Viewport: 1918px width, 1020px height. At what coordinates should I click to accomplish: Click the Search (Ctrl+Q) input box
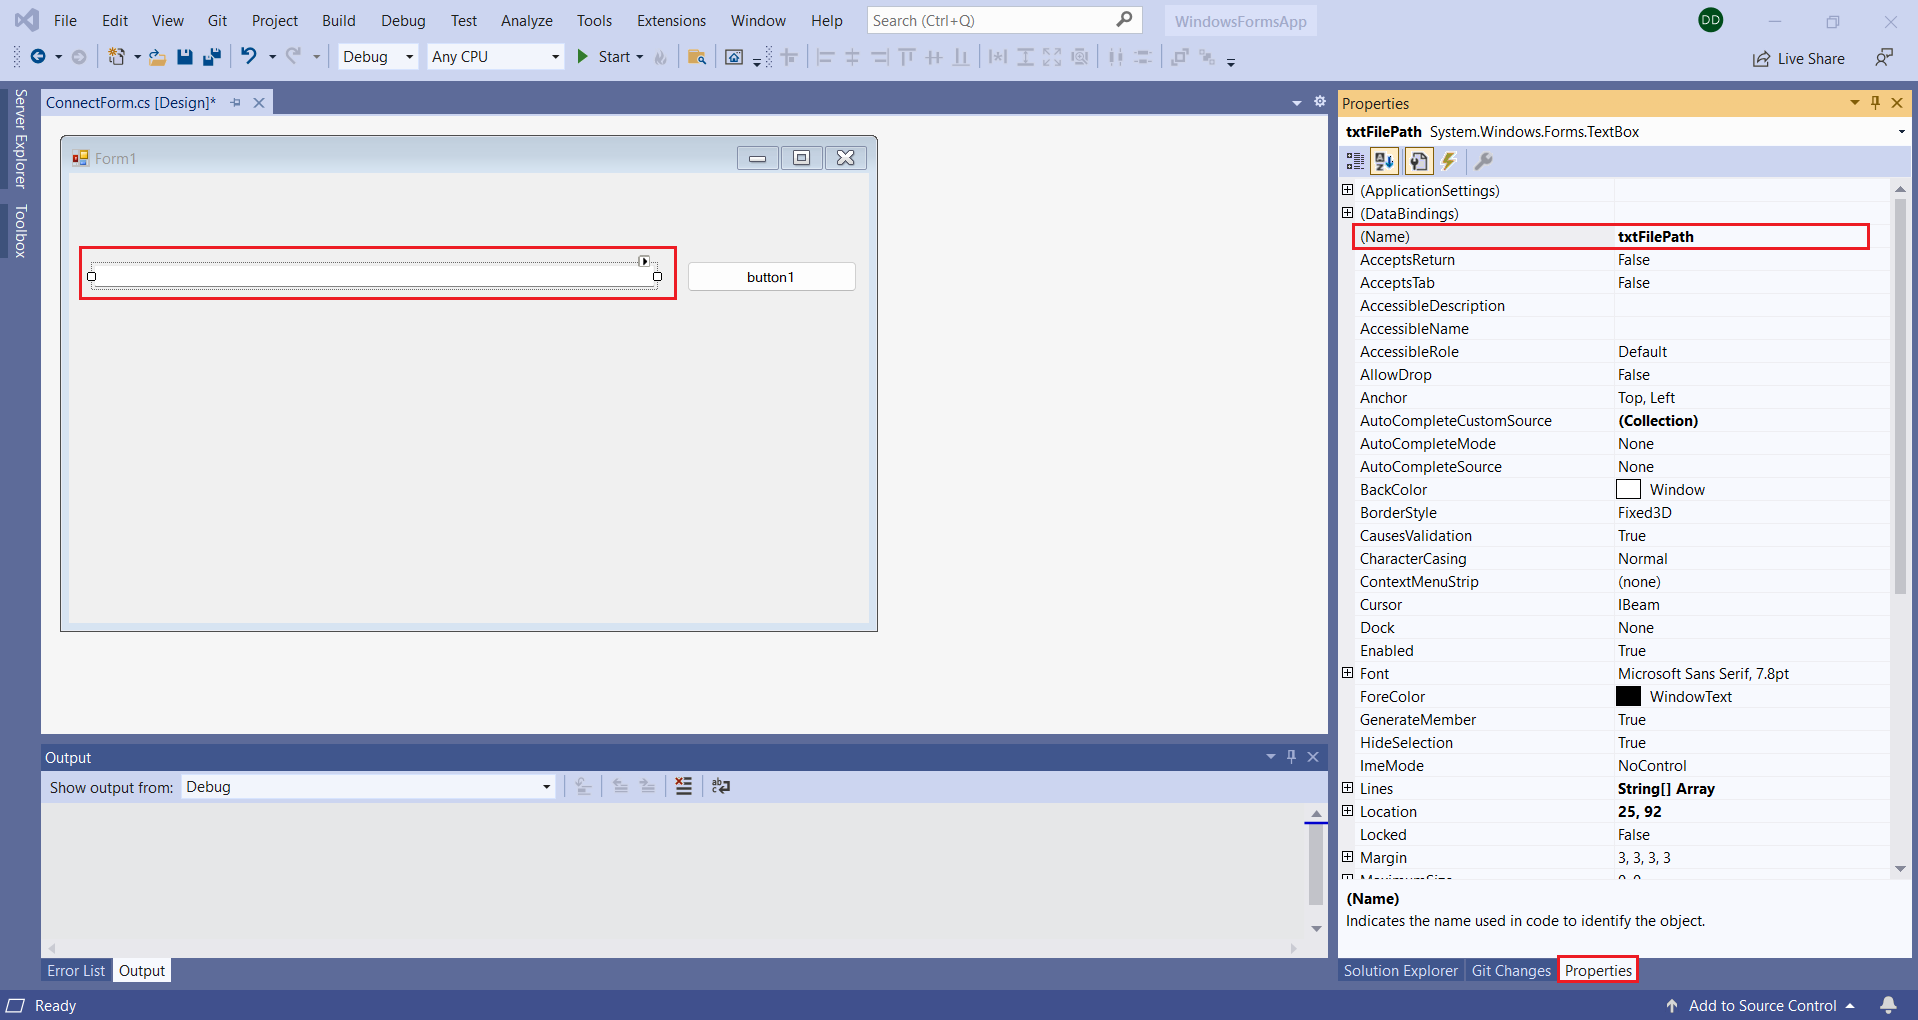point(990,21)
